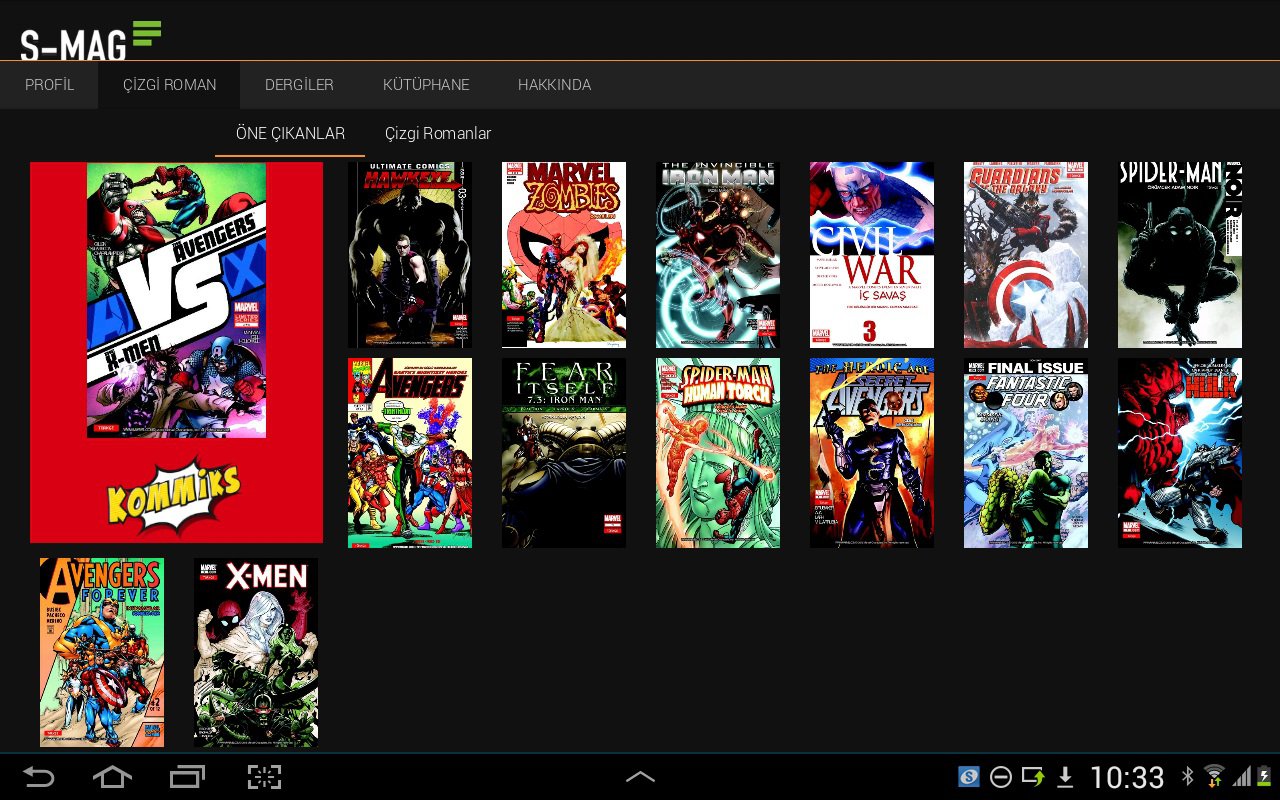Expand the bottom panel up chevron
1280x800 pixels.
[x=640, y=777]
